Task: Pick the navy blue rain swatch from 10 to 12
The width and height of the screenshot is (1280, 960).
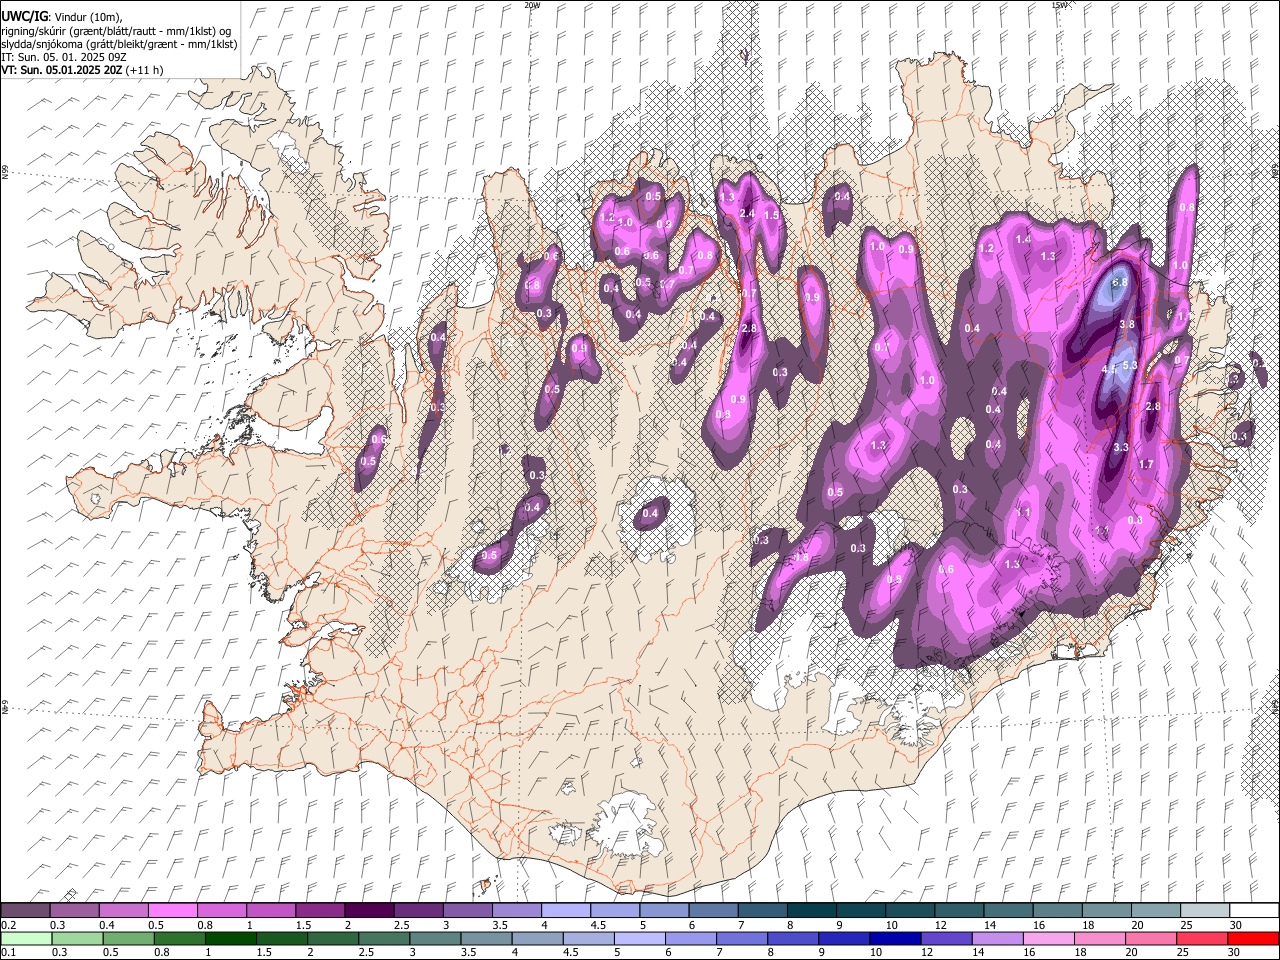Action: click(x=896, y=938)
